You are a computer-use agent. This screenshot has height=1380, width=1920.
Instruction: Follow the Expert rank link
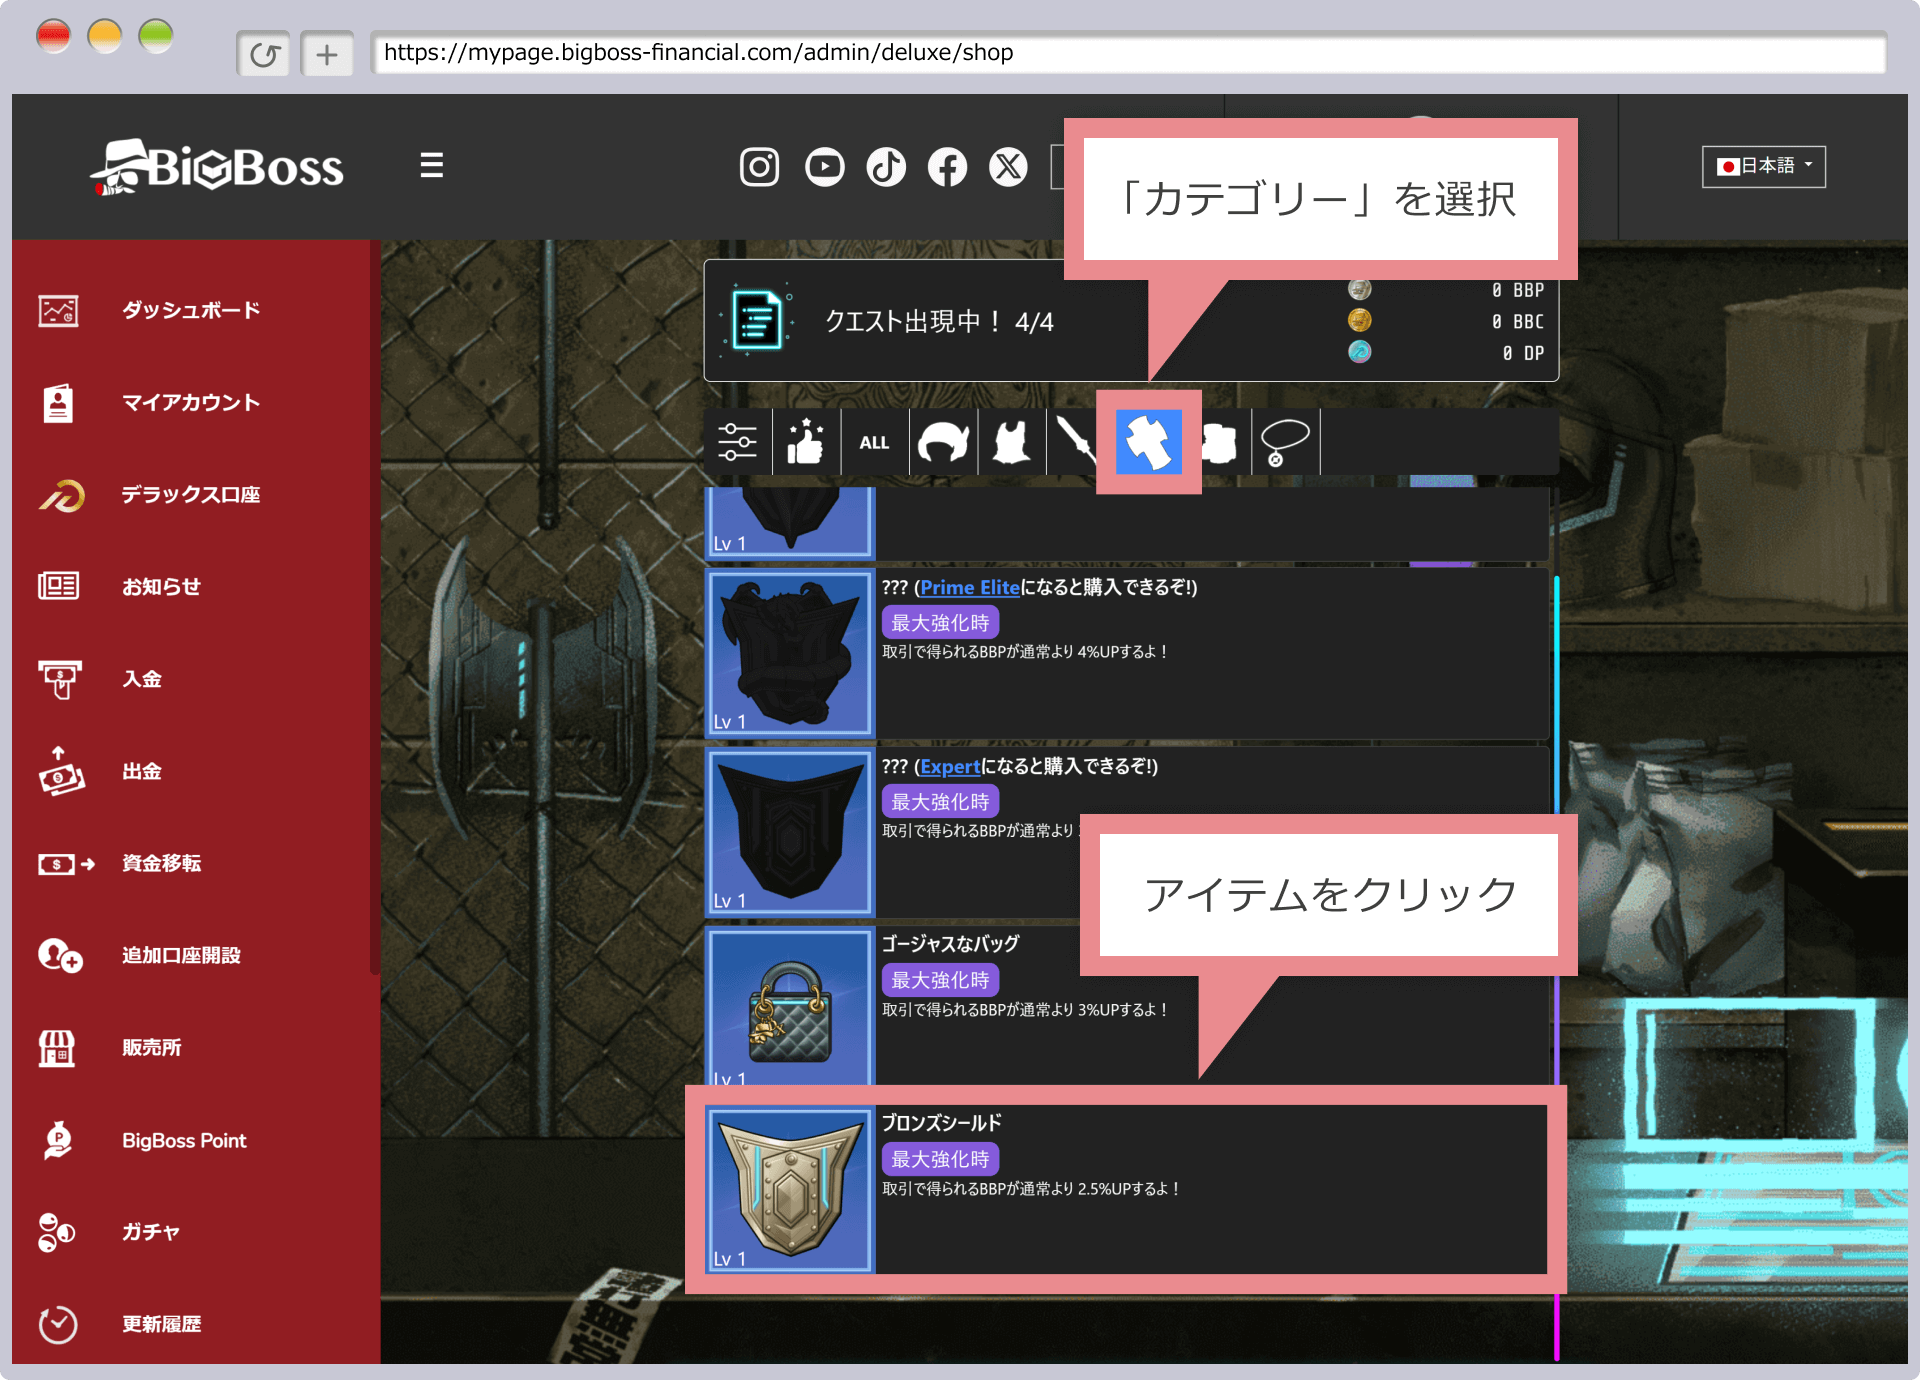(x=950, y=767)
